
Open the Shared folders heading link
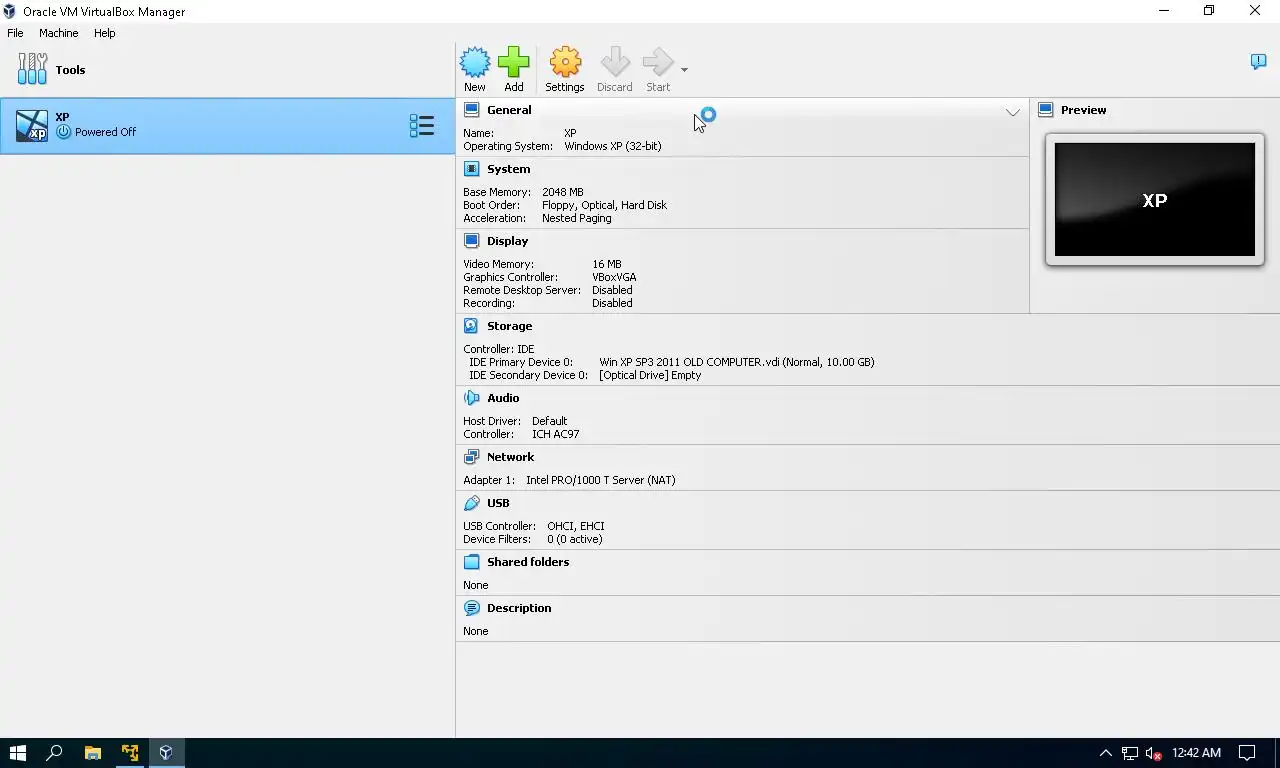pyautogui.click(x=528, y=562)
